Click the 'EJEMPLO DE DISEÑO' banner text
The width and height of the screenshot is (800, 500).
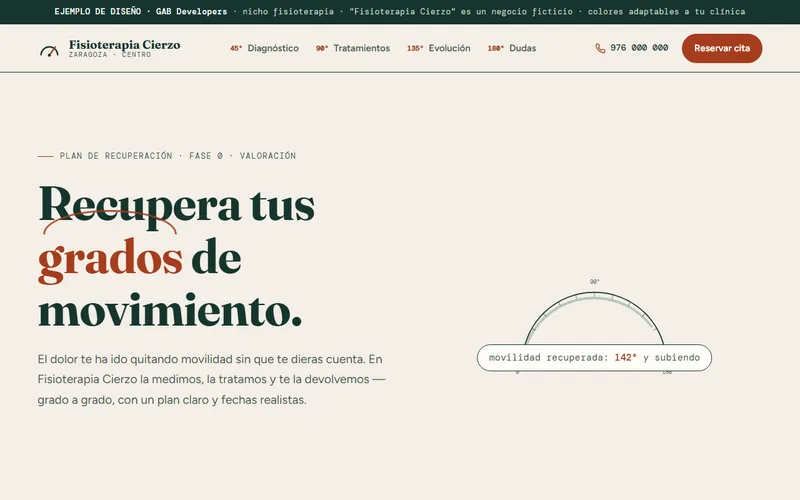pos(97,11)
